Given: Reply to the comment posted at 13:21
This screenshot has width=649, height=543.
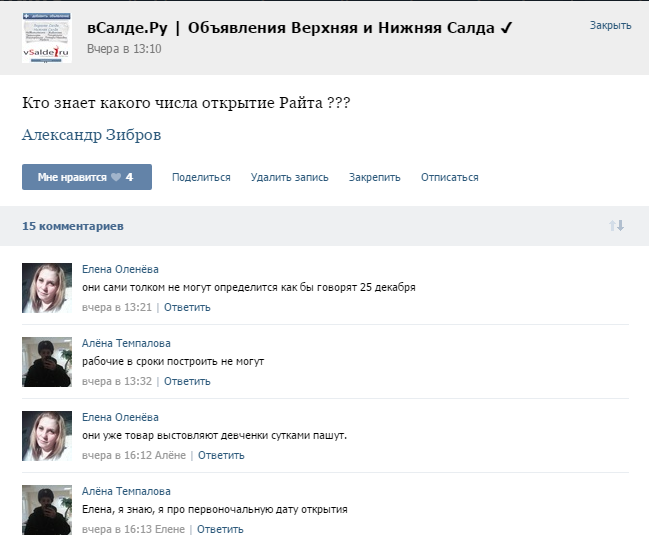Looking at the screenshot, I should pos(187,307).
